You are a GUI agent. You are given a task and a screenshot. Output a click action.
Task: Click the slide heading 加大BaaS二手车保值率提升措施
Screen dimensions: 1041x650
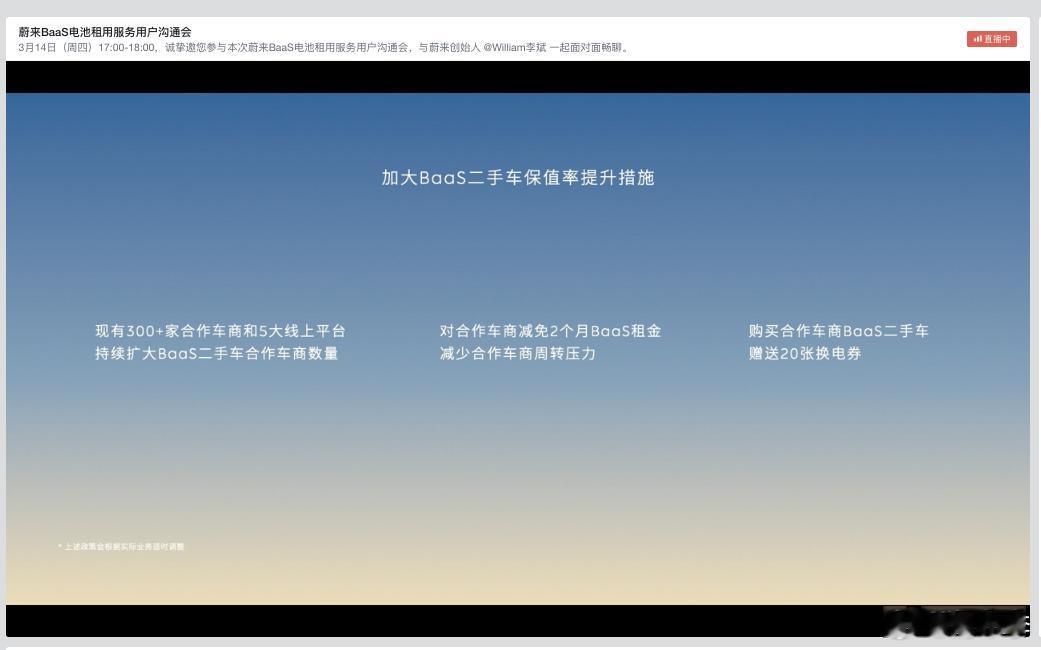pos(518,178)
